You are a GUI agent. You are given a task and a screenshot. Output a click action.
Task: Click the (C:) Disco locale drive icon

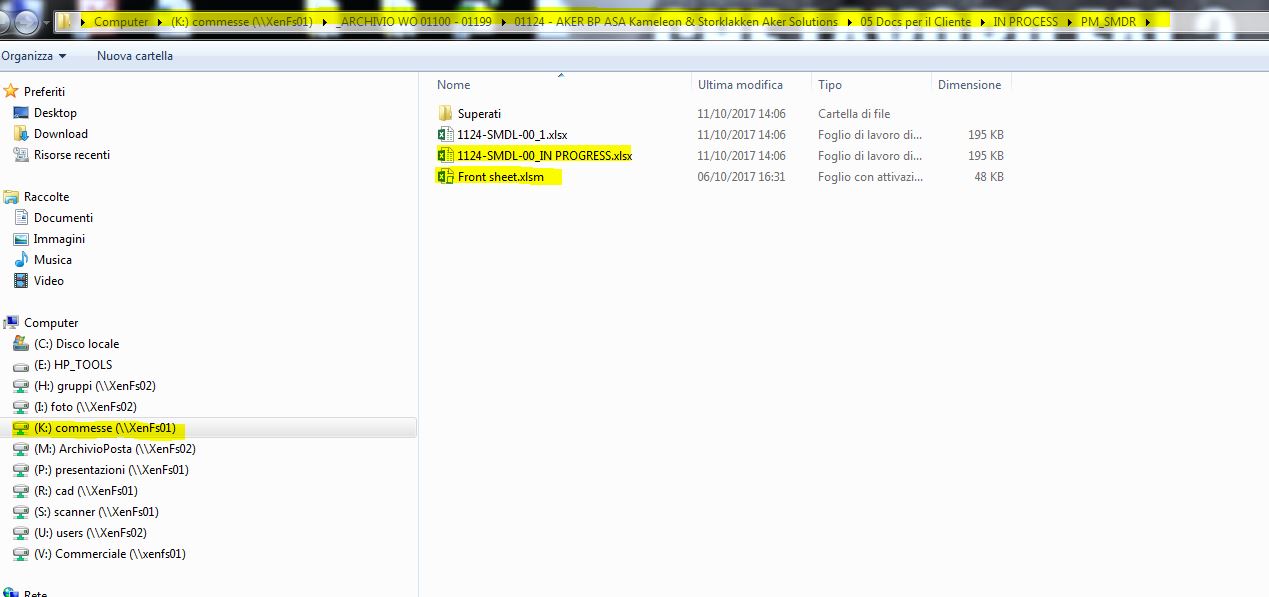pos(21,344)
